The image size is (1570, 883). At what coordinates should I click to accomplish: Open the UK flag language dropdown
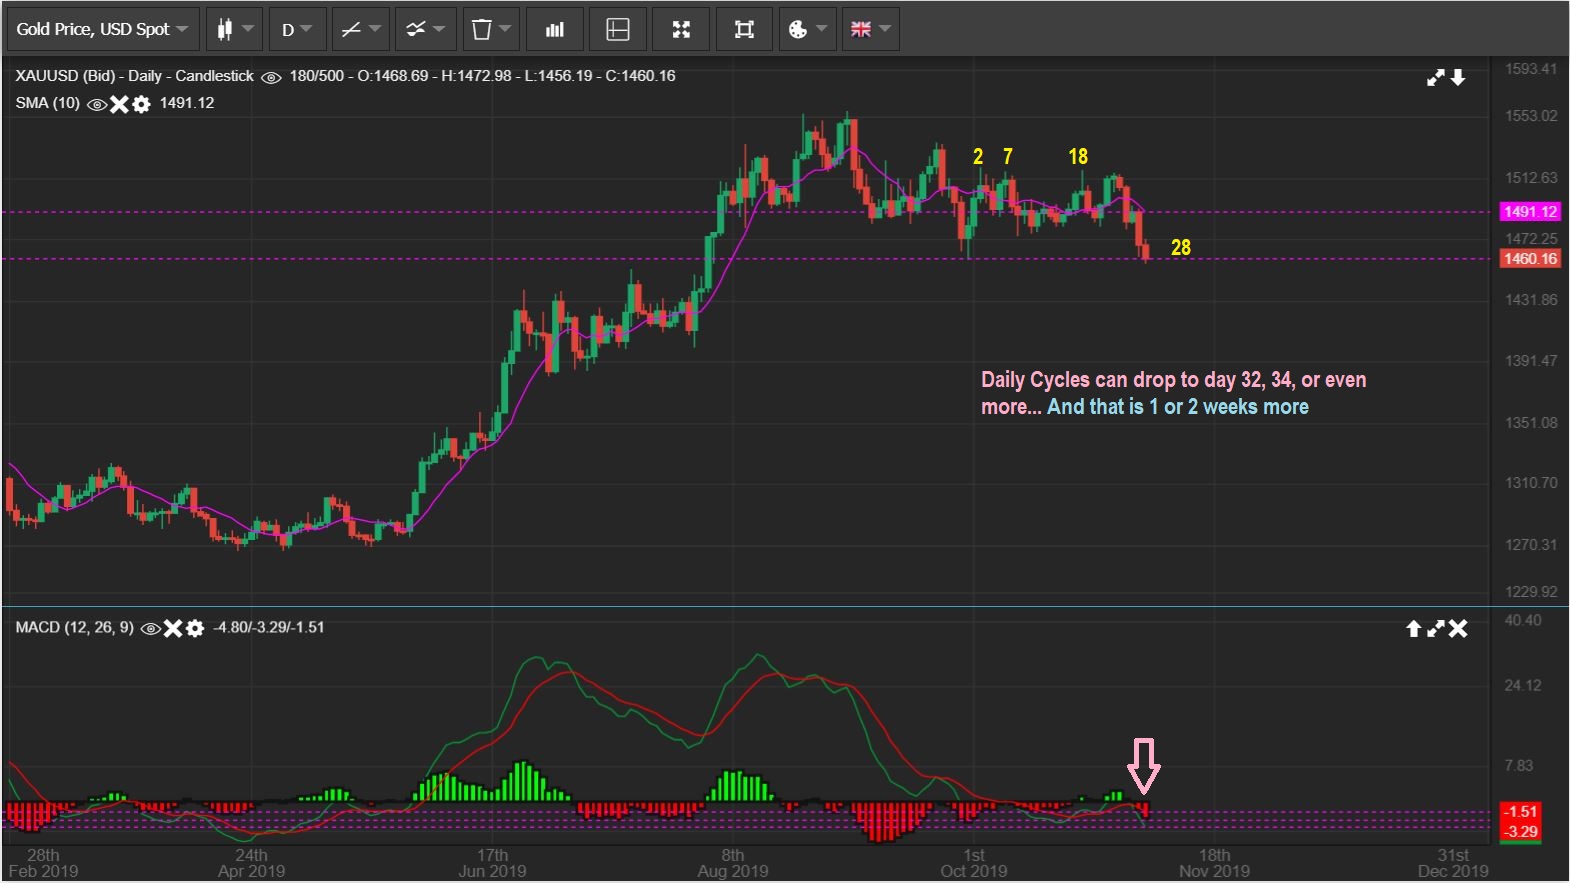point(870,29)
